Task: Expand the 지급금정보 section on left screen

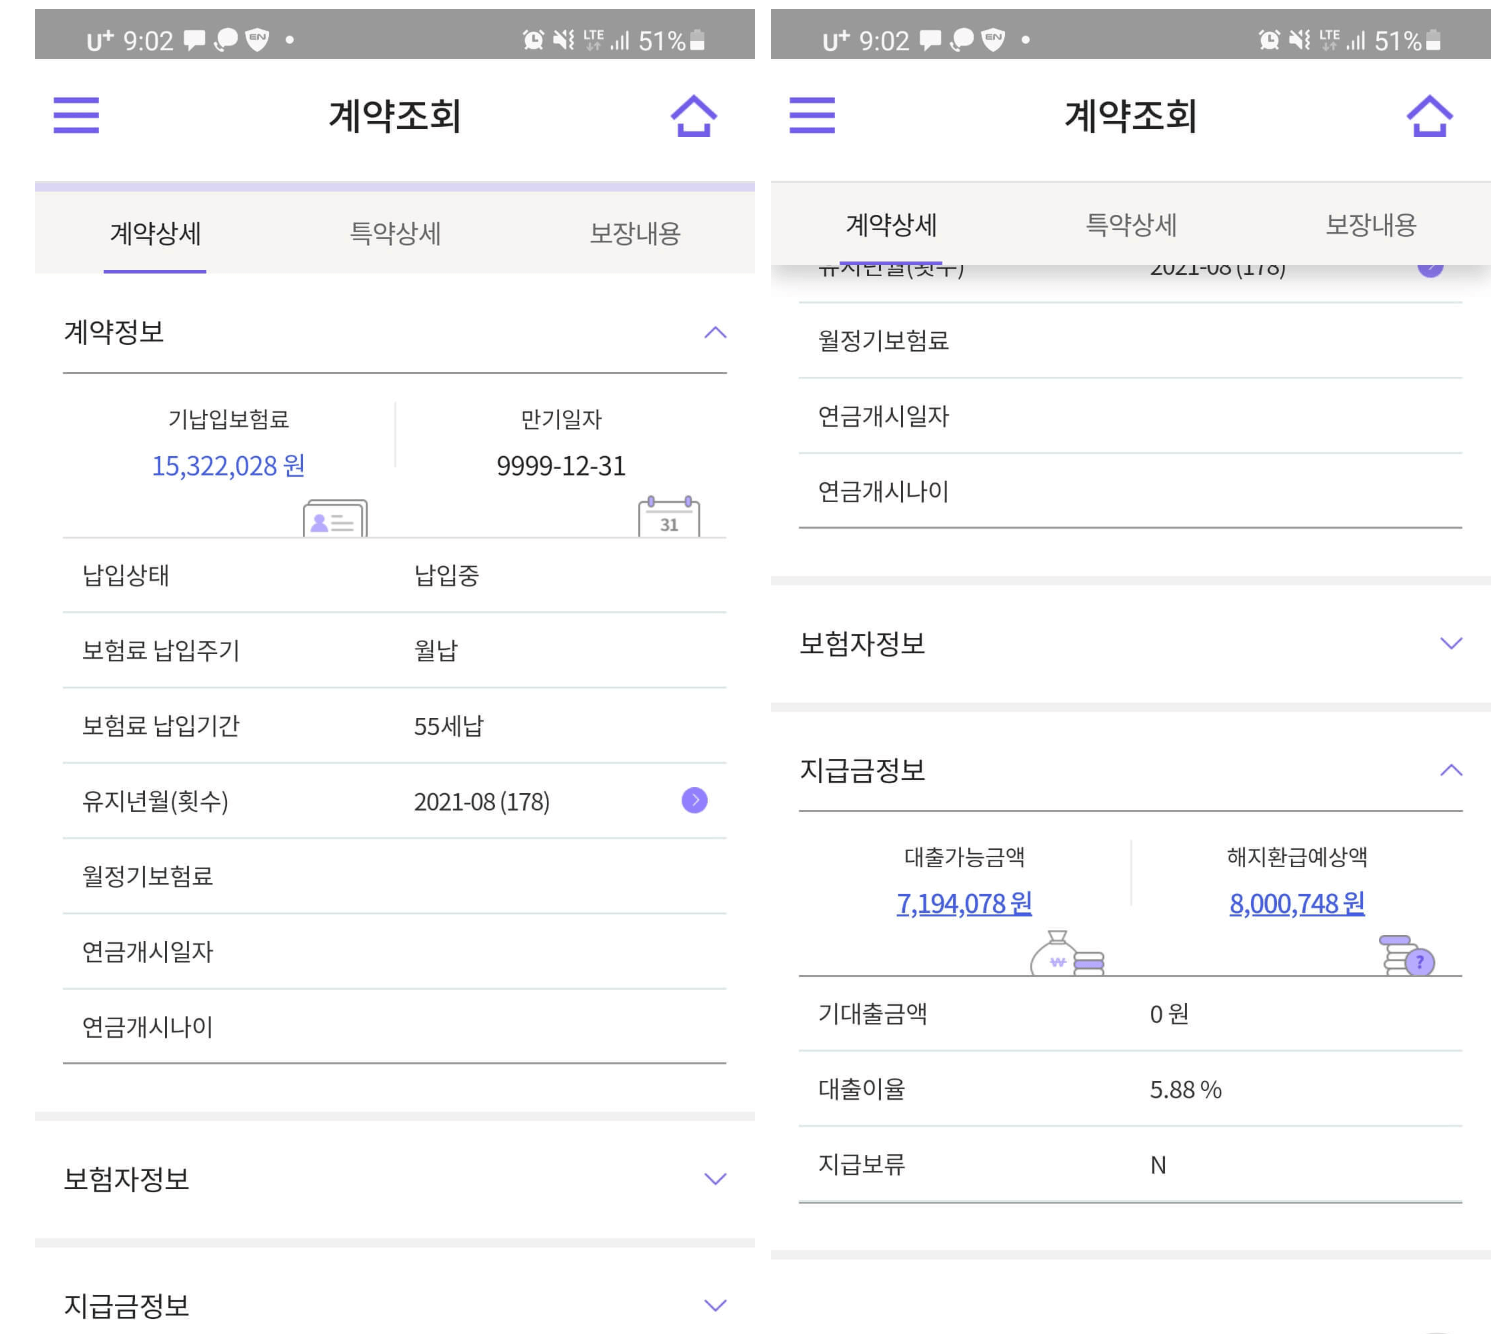Action: coord(714,1304)
